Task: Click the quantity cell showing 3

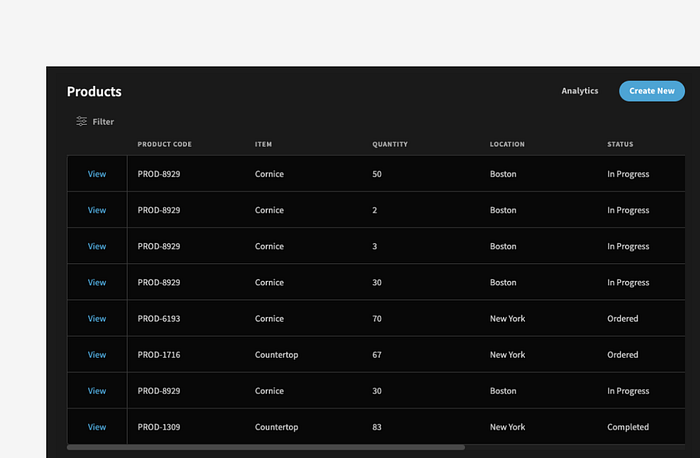Action: click(x=375, y=246)
